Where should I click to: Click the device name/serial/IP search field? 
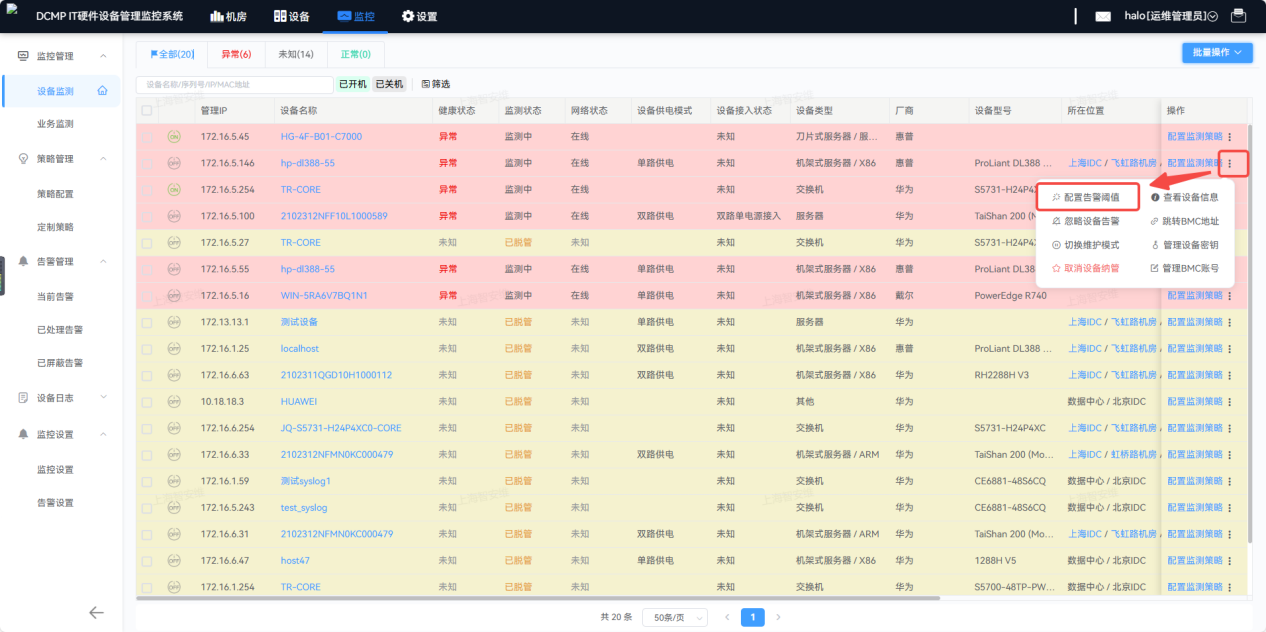click(234, 85)
